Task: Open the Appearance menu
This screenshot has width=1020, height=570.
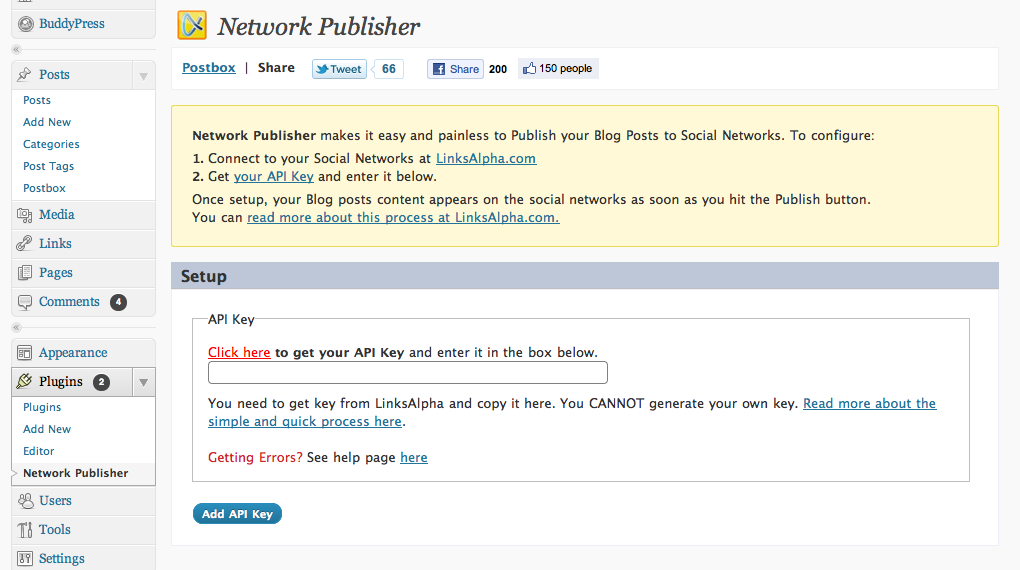Action: (x=73, y=353)
